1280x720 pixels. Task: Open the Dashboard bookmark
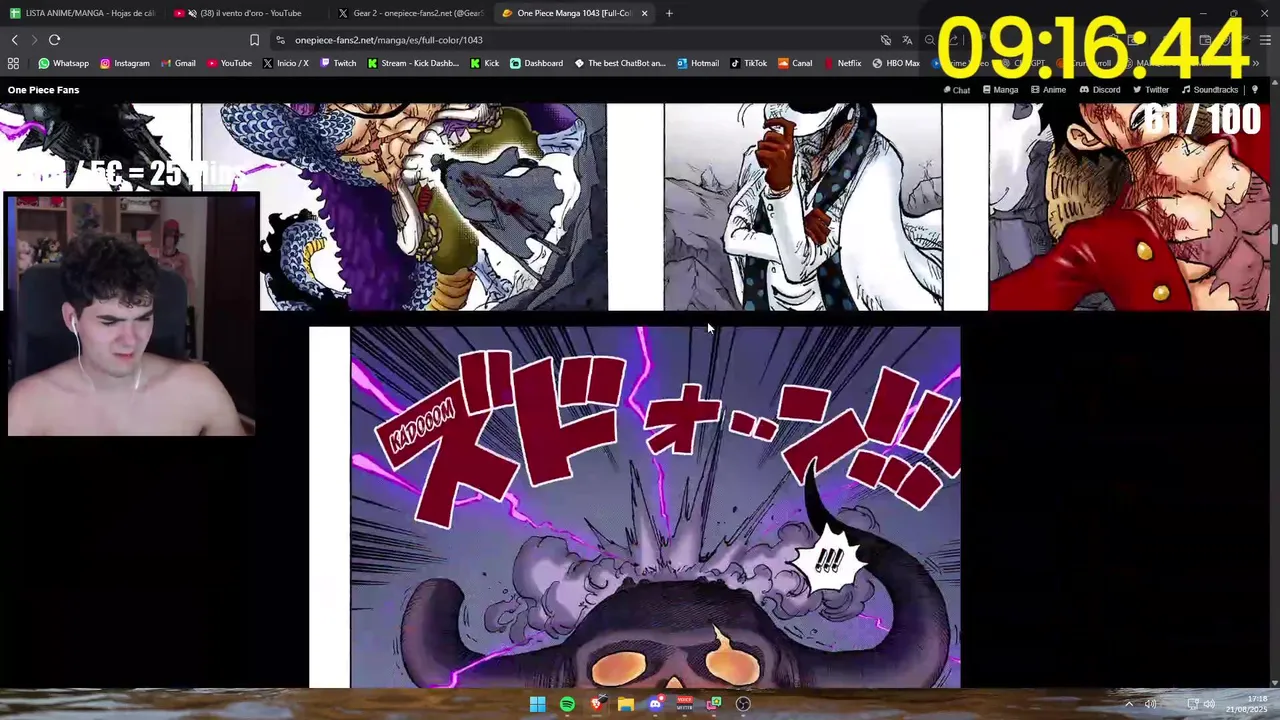(536, 63)
